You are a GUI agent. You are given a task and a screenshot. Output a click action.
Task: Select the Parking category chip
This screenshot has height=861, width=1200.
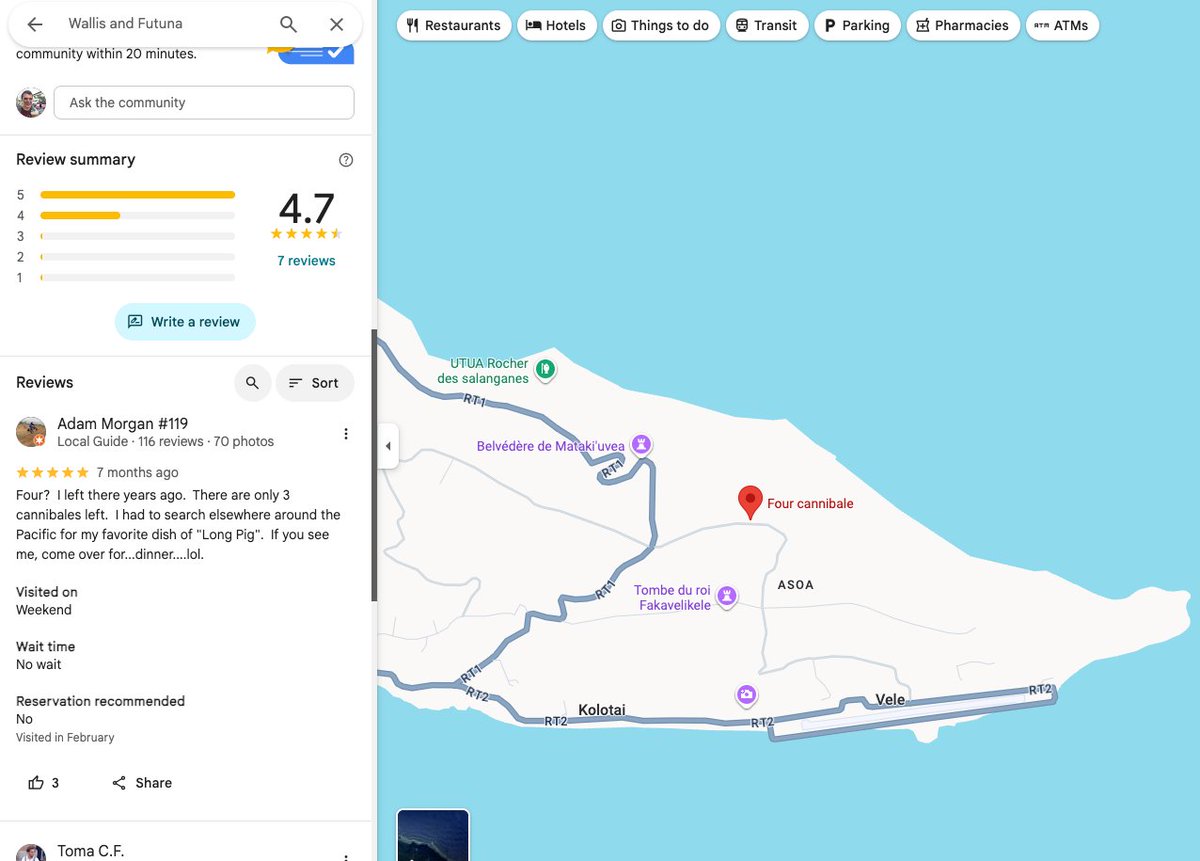point(857,25)
